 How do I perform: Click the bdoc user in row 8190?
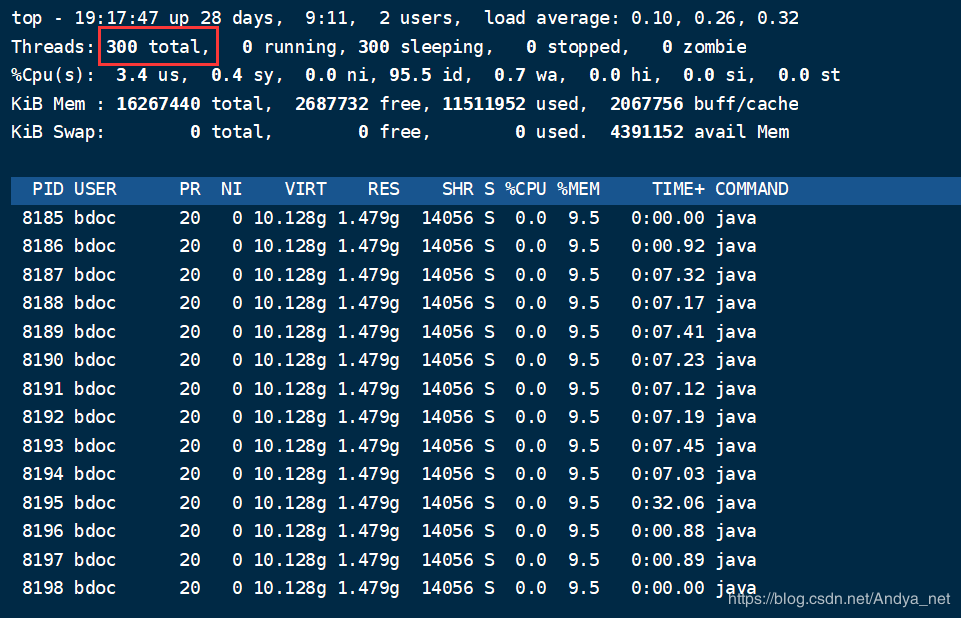pos(95,360)
